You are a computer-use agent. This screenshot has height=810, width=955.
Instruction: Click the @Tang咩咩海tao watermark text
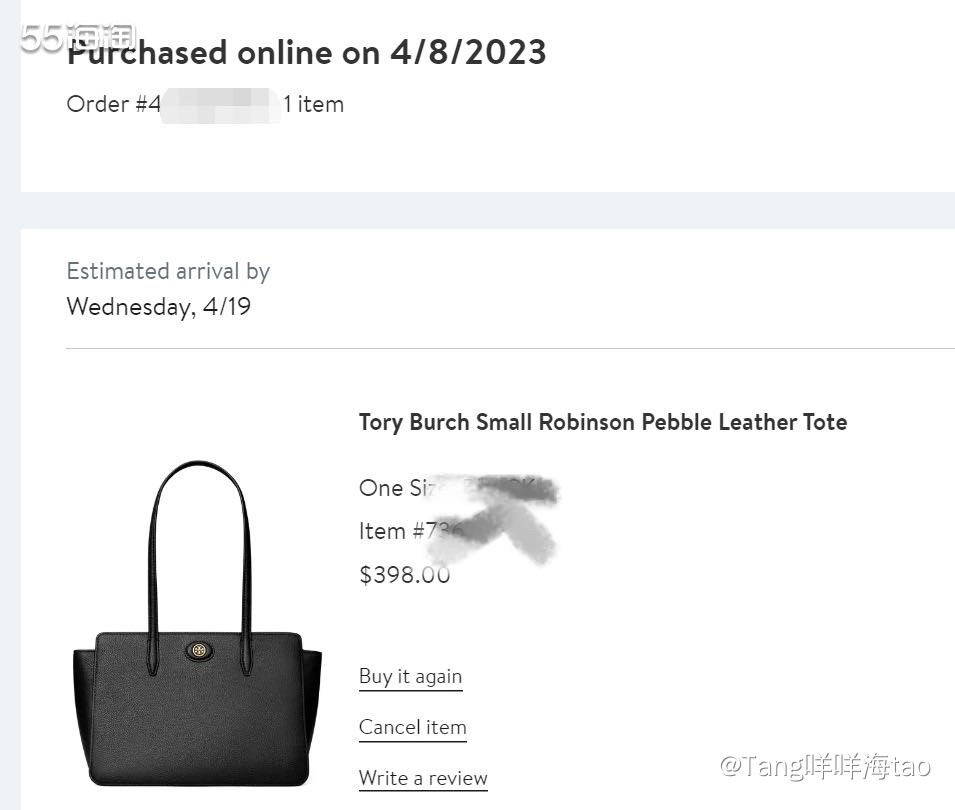click(825, 767)
